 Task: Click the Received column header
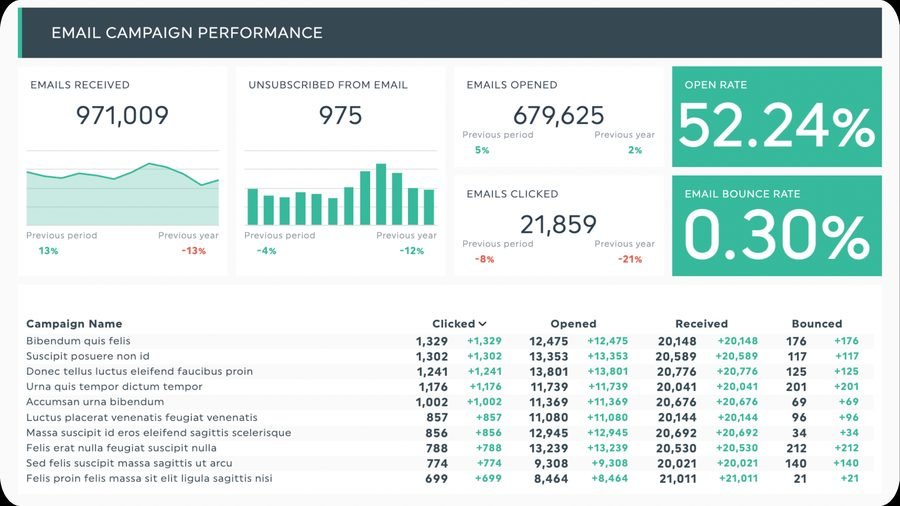(701, 324)
